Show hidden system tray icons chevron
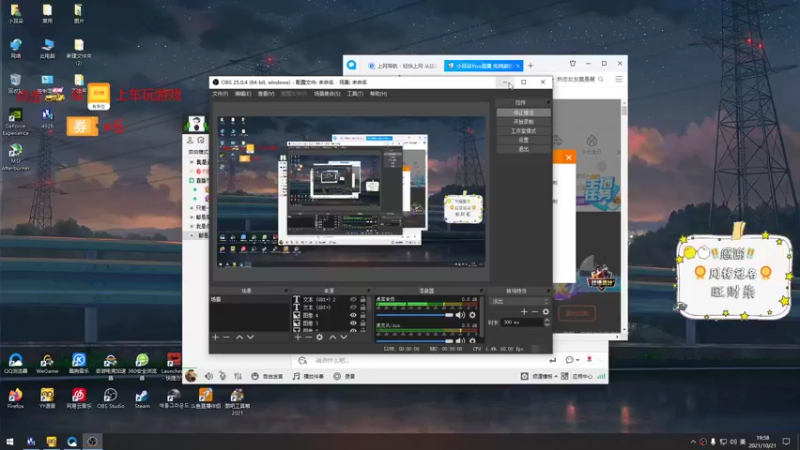 (x=692, y=441)
